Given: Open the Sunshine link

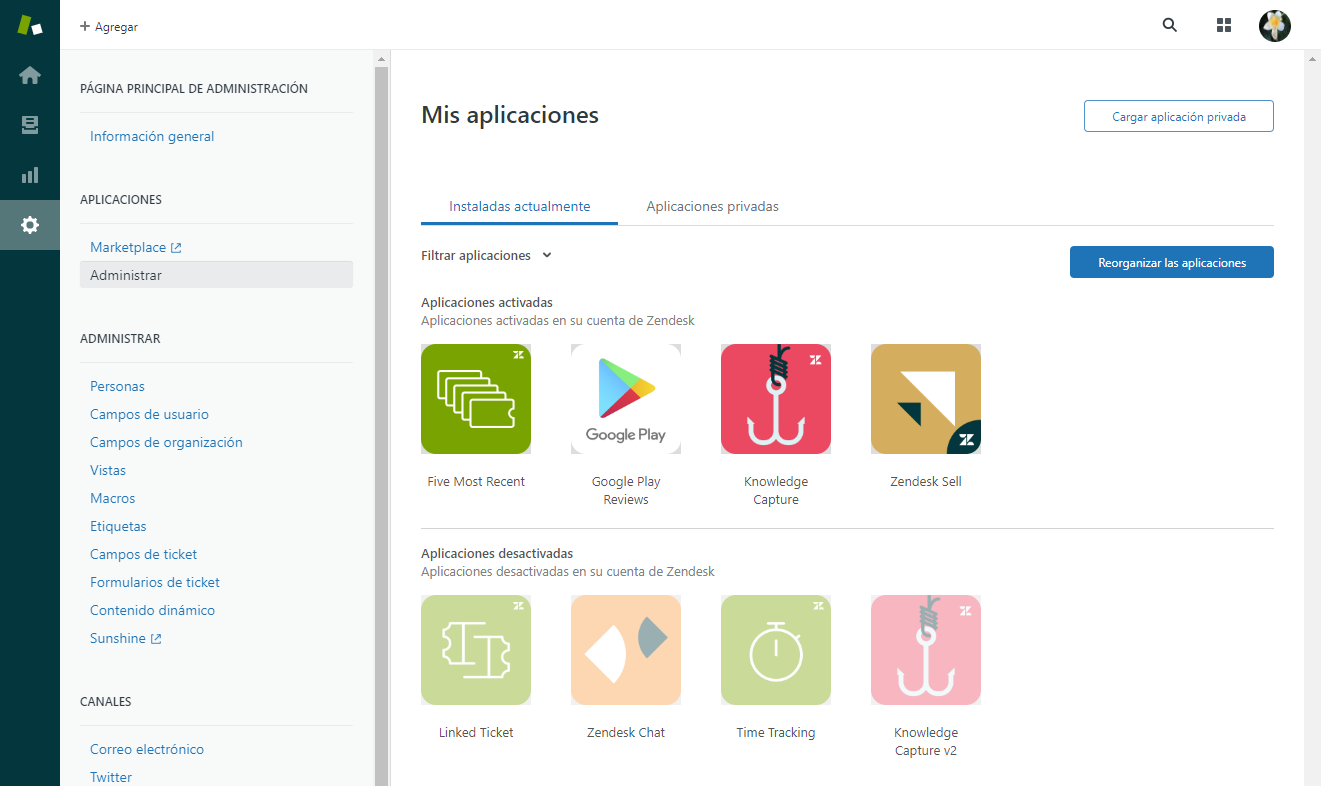Looking at the screenshot, I should click(118, 639).
